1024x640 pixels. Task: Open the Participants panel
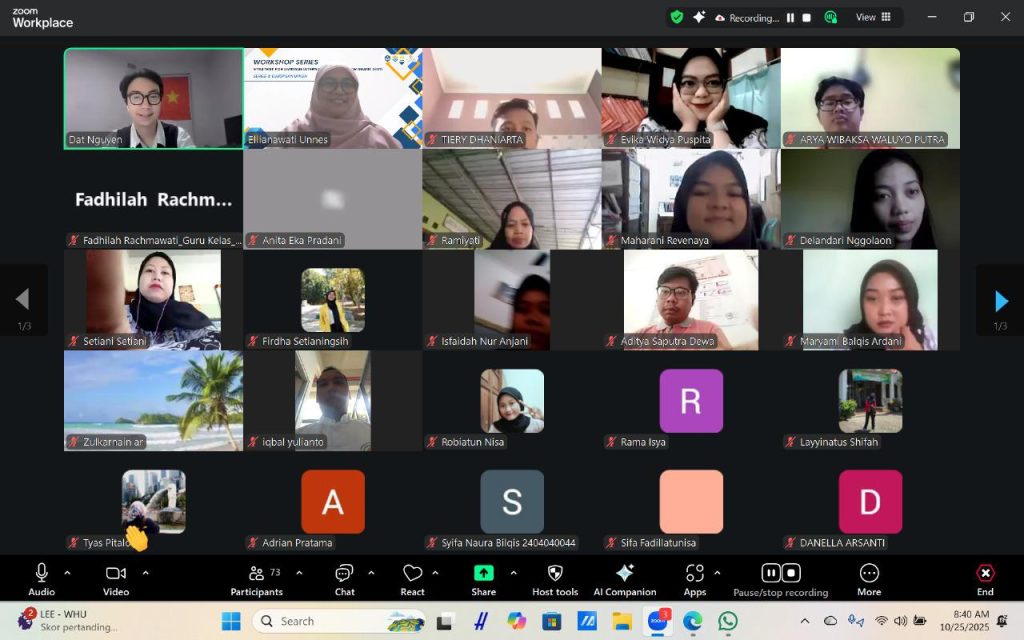point(257,574)
